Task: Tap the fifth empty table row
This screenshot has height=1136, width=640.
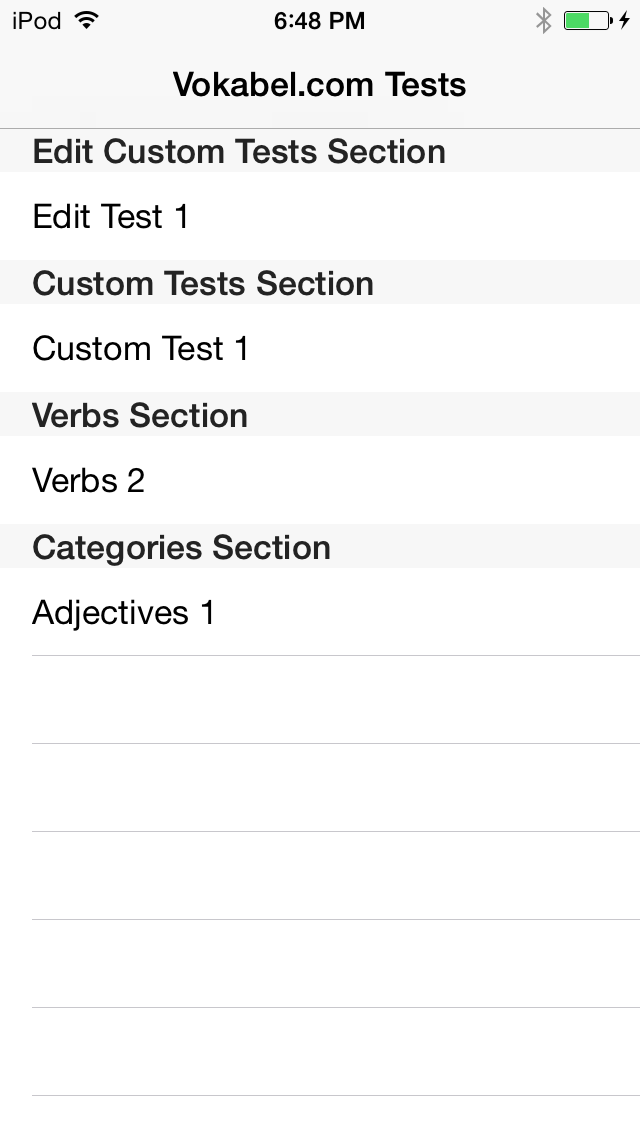Action: coord(320,1052)
